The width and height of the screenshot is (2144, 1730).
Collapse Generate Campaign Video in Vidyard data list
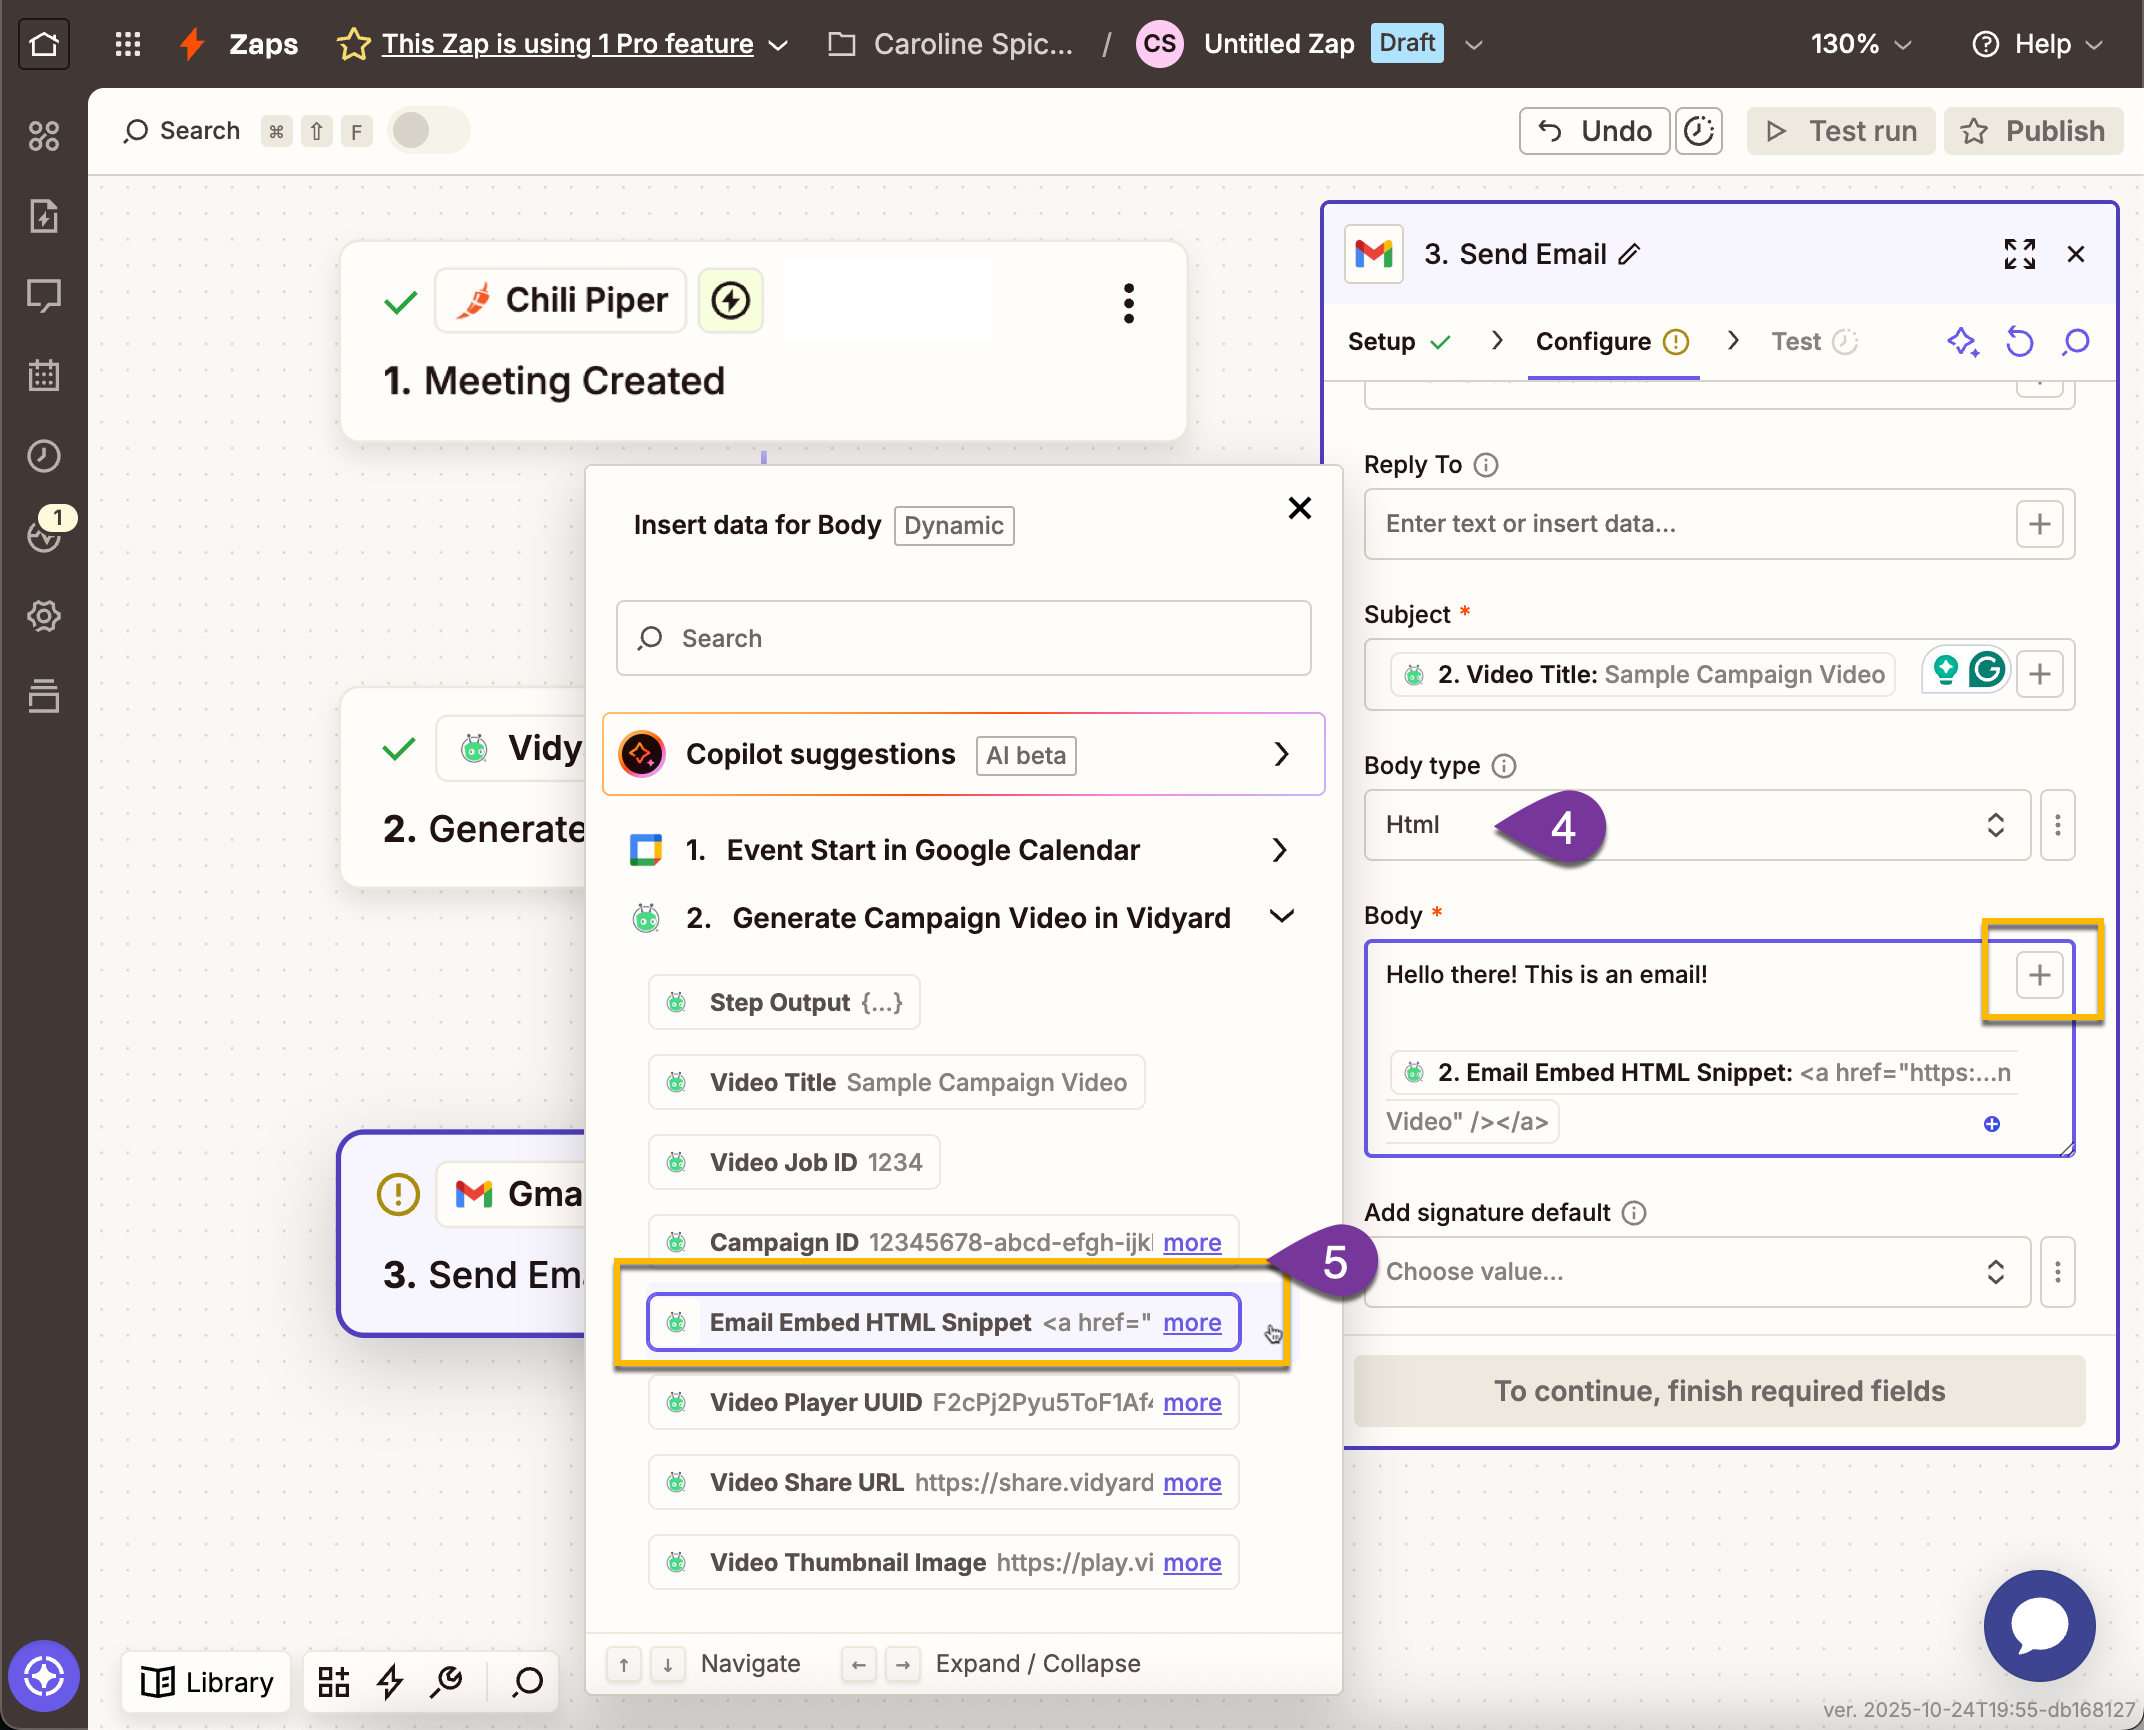pos(1281,916)
